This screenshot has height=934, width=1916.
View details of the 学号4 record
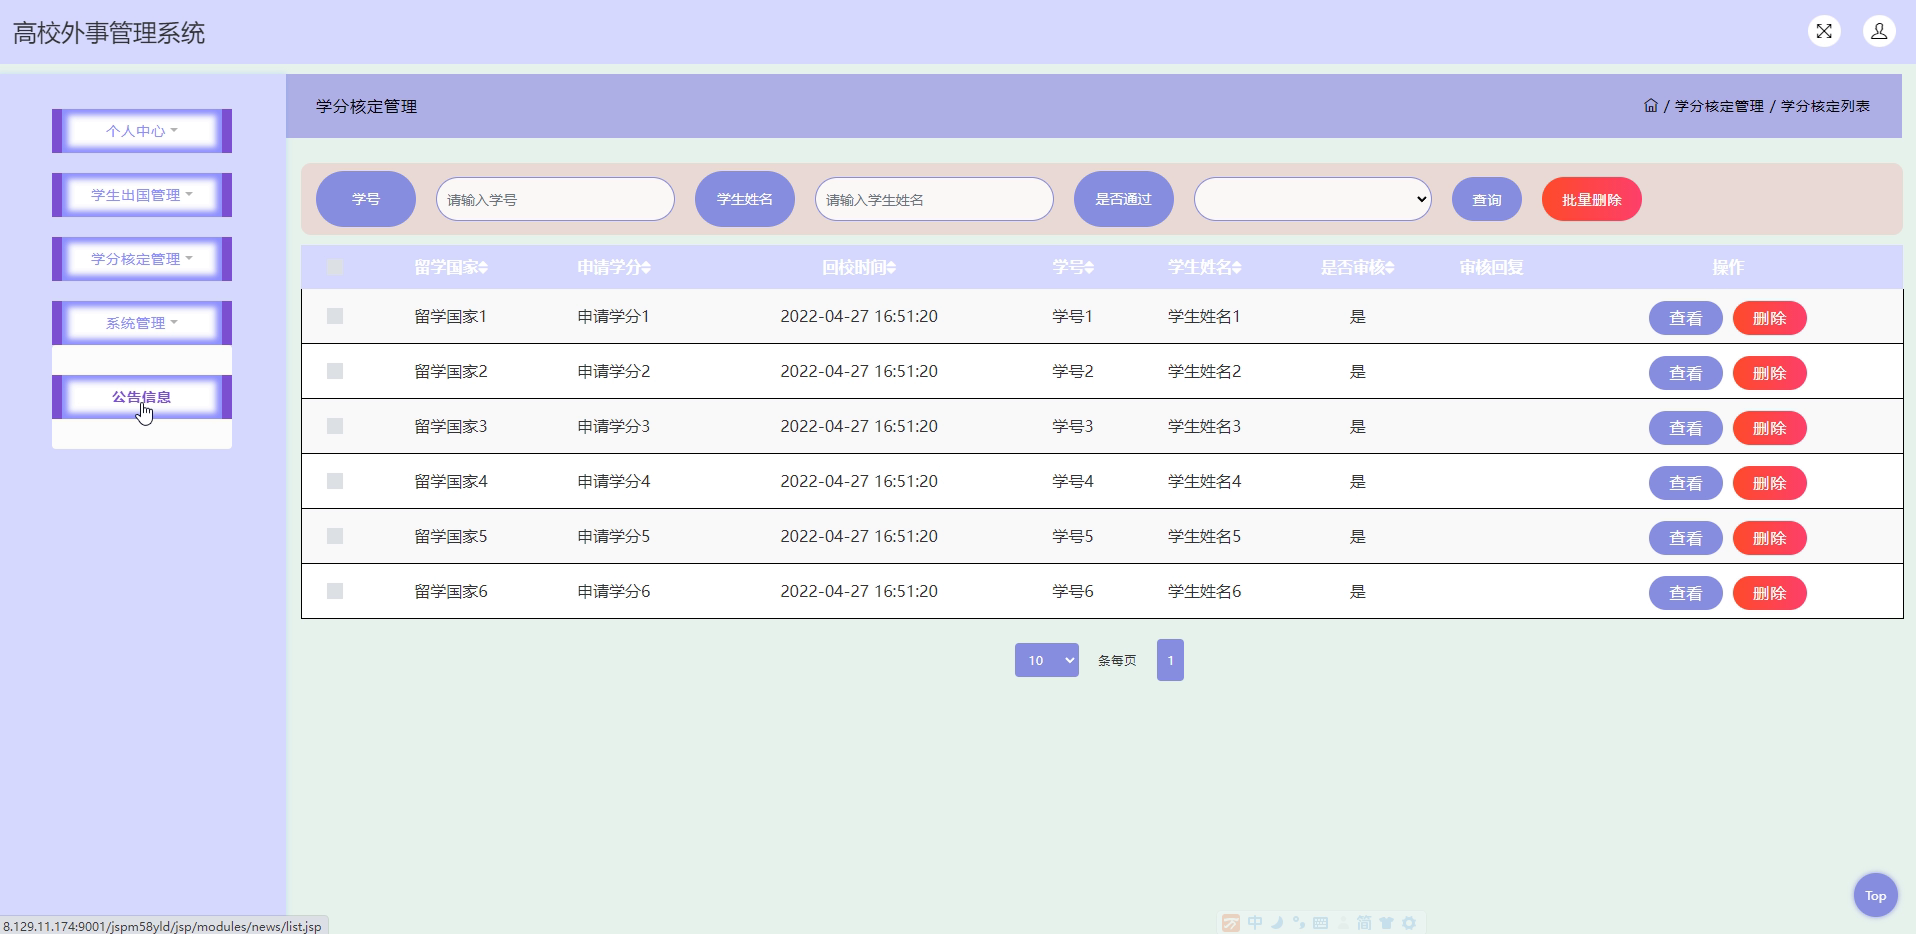point(1685,483)
